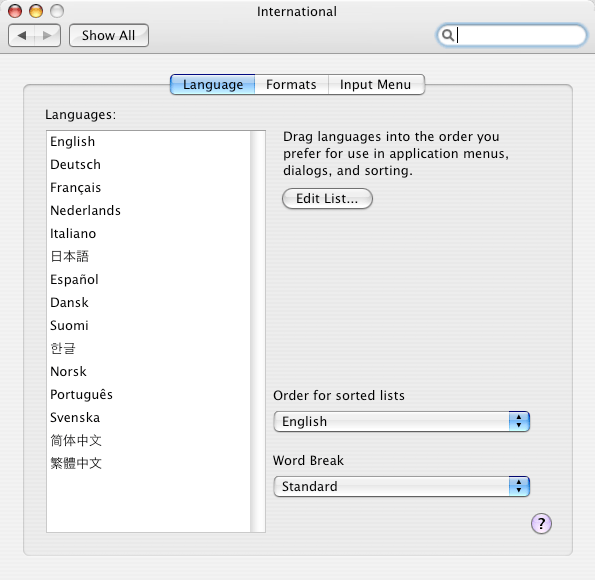This screenshot has width=595, height=580.
Task: Open help with the question mark button
Action: (x=541, y=524)
